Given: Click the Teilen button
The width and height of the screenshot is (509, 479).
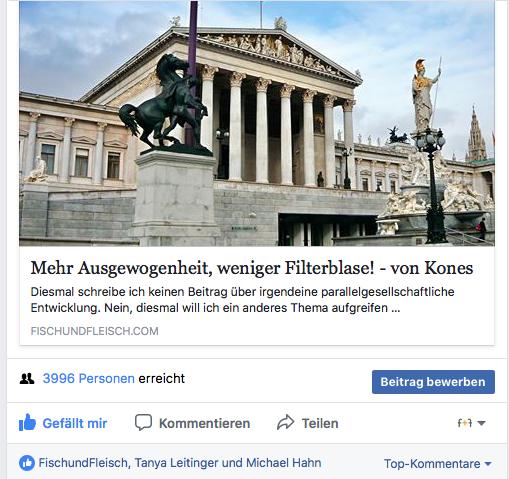Looking at the screenshot, I should (308, 423).
